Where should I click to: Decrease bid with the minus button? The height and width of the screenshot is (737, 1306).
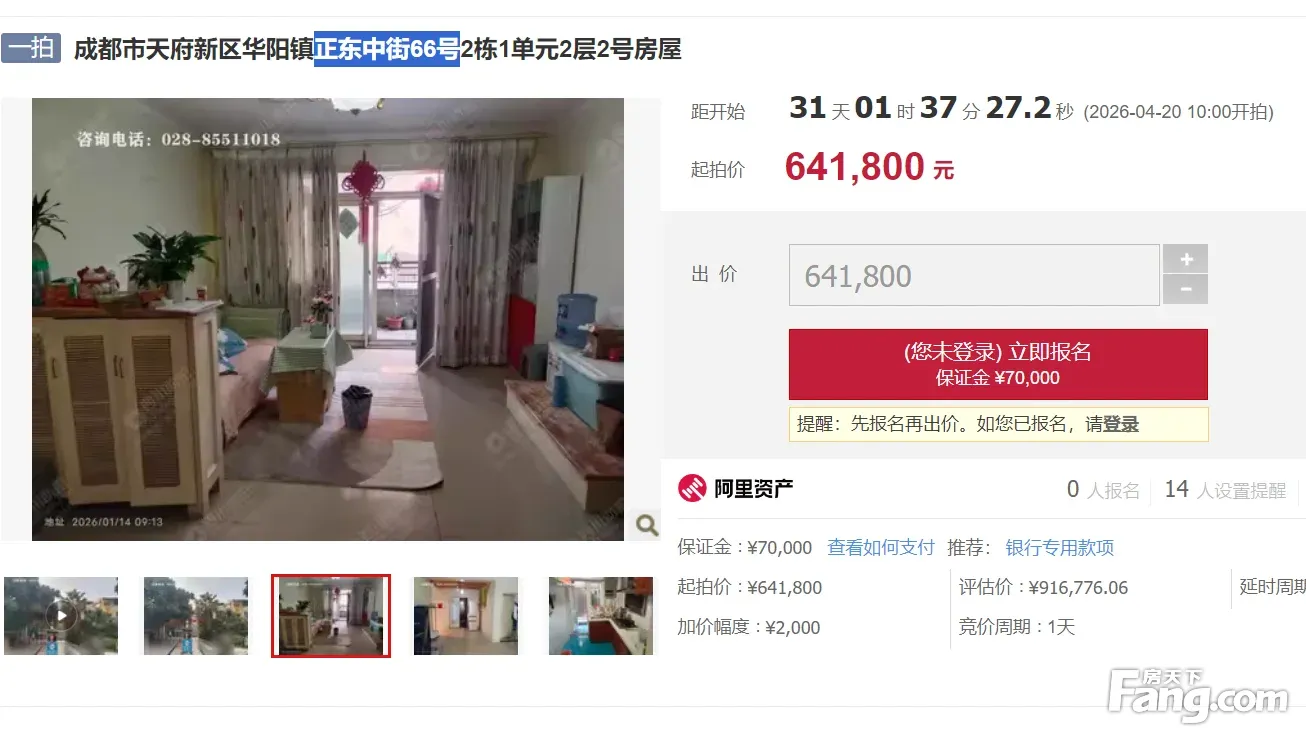tap(1185, 289)
